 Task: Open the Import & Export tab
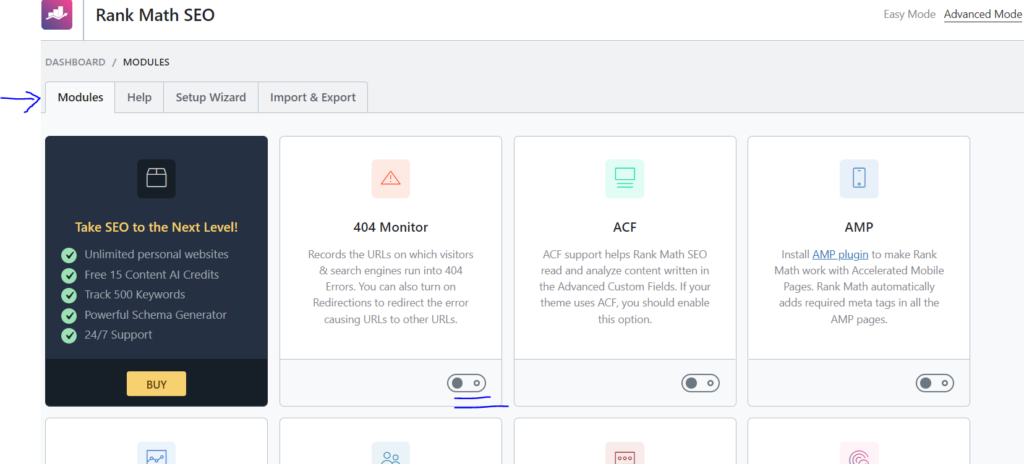(313, 97)
